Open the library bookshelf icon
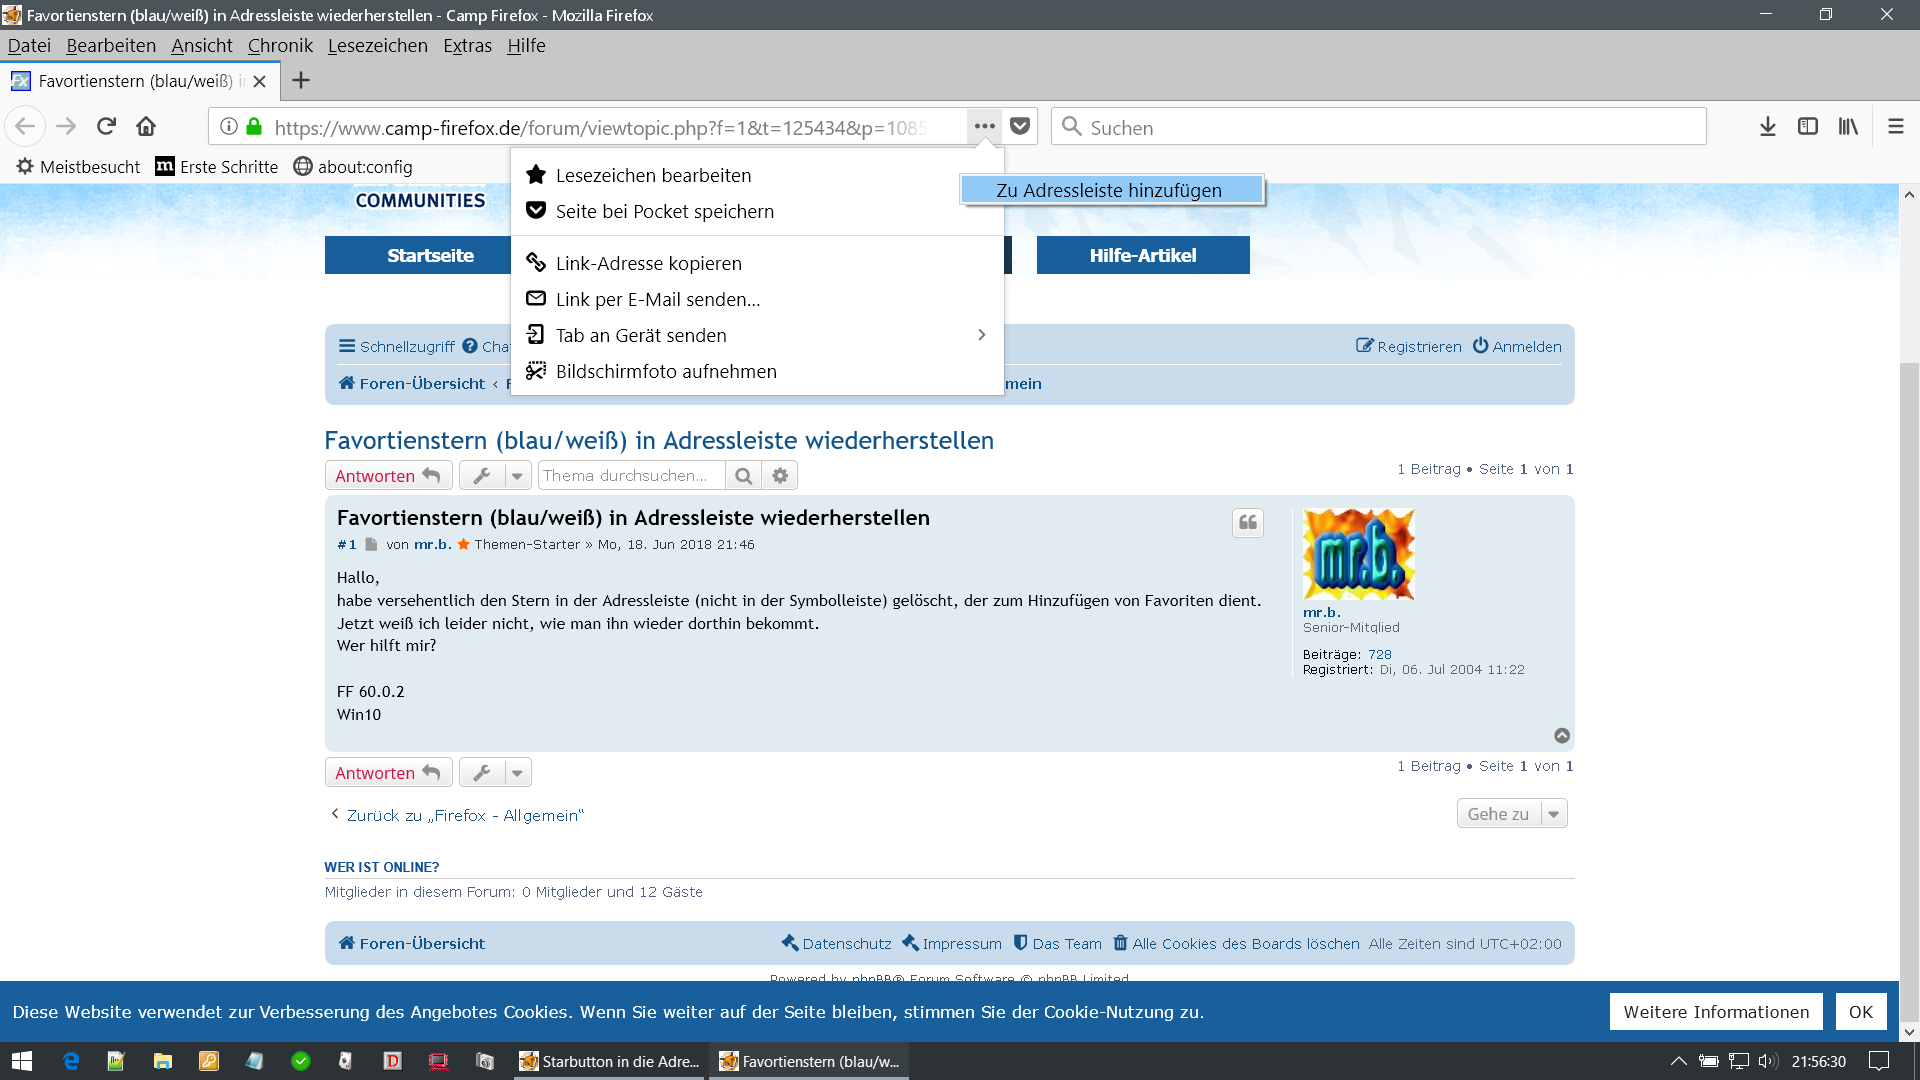The height and width of the screenshot is (1080, 1920). pos(1847,126)
